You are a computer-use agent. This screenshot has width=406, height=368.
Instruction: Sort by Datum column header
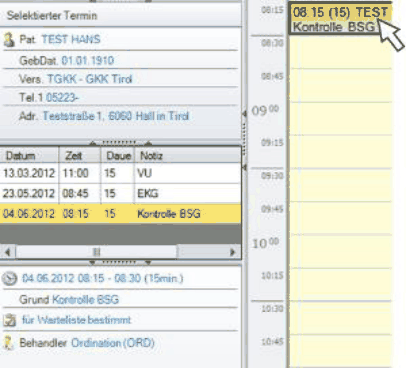click(x=29, y=156)
